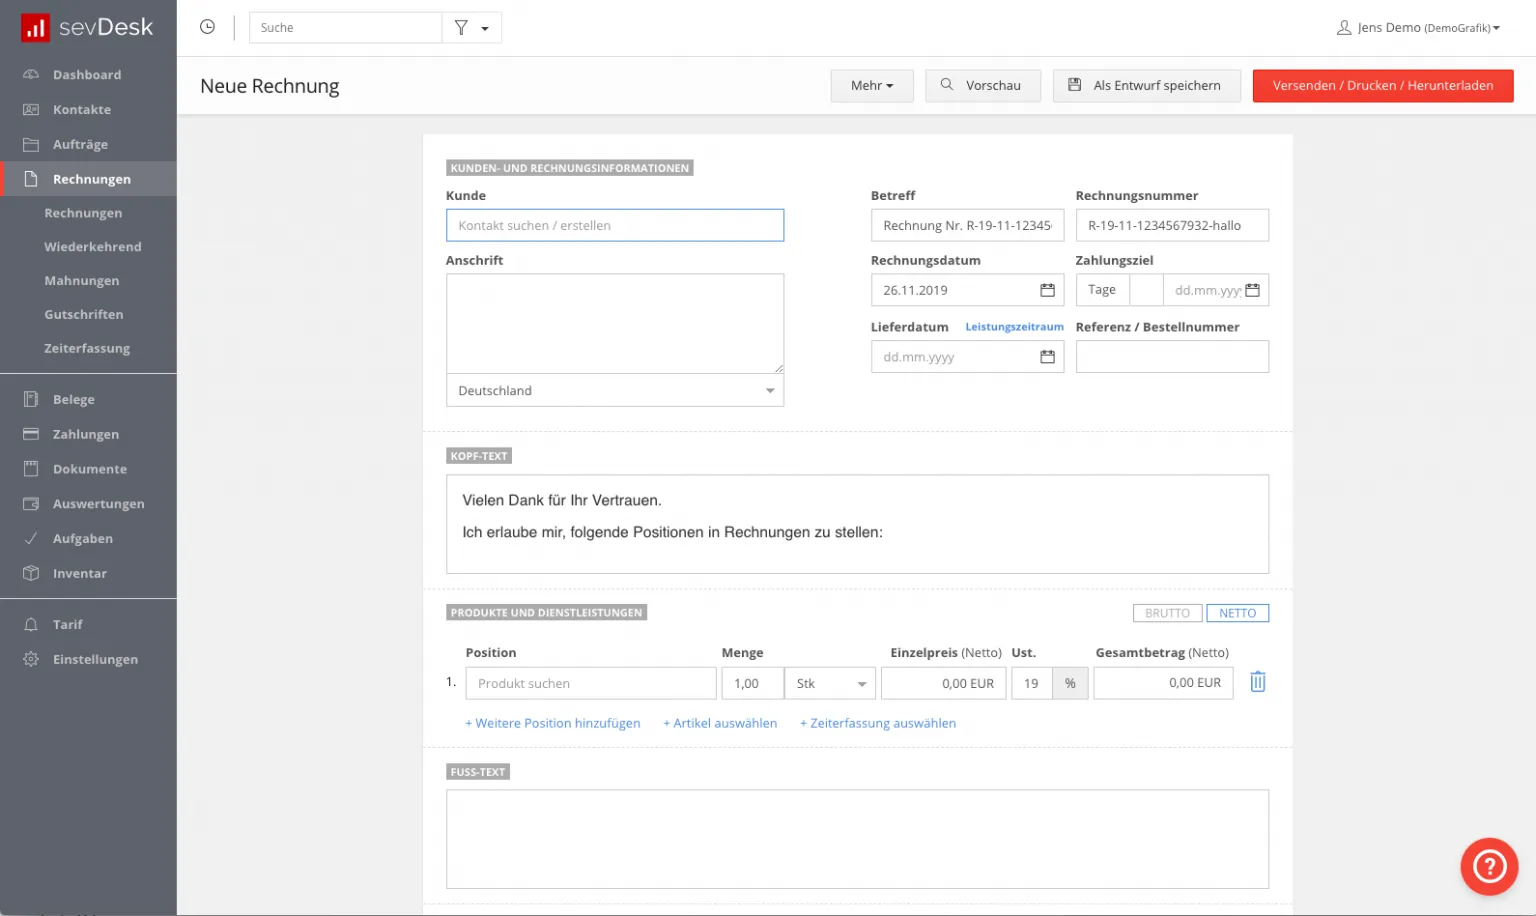Viewport: 1536px width, 916px height.
Task: Click + Artikel auswählen link
Action: (720, 723)
